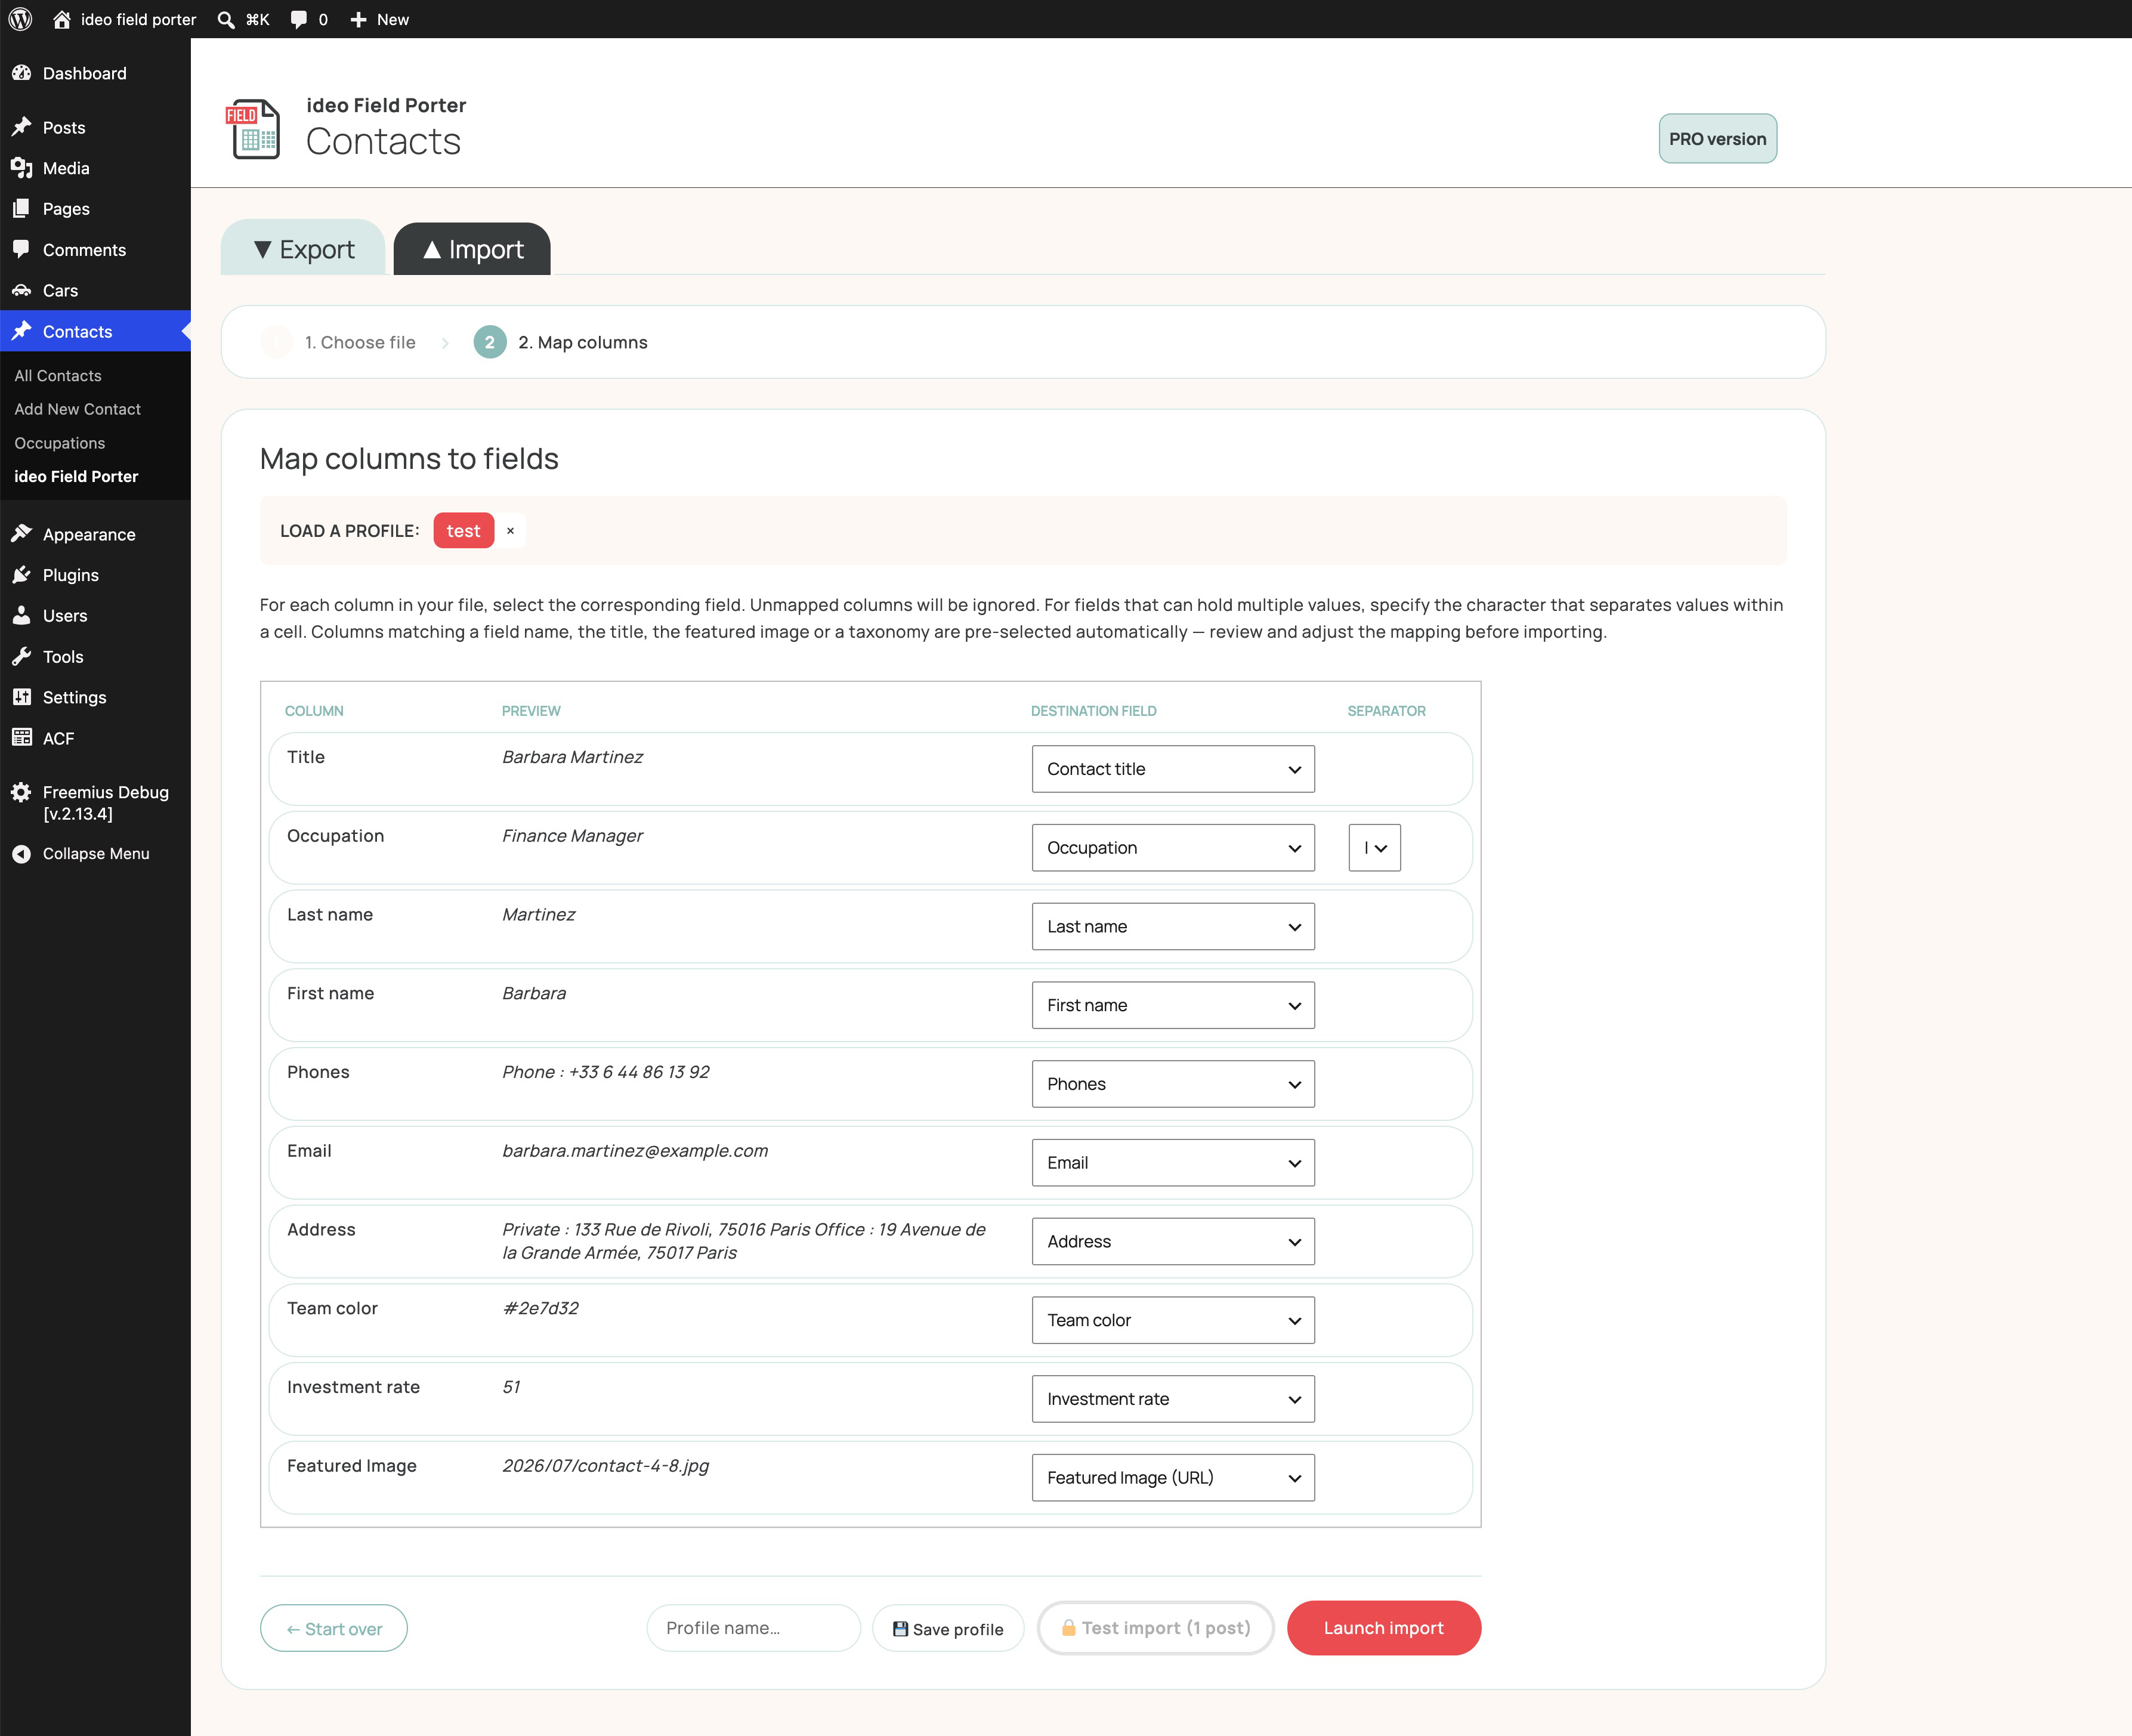Click the Pages icon in sidebar
The height and width of the screenshot is (1736, 2132).
coord(22,208)
